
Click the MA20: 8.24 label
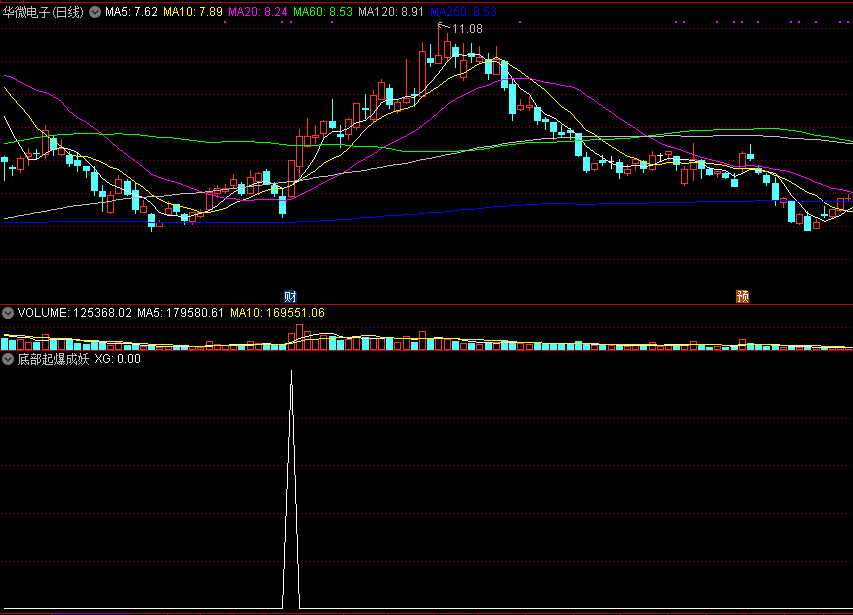point(258,12)
